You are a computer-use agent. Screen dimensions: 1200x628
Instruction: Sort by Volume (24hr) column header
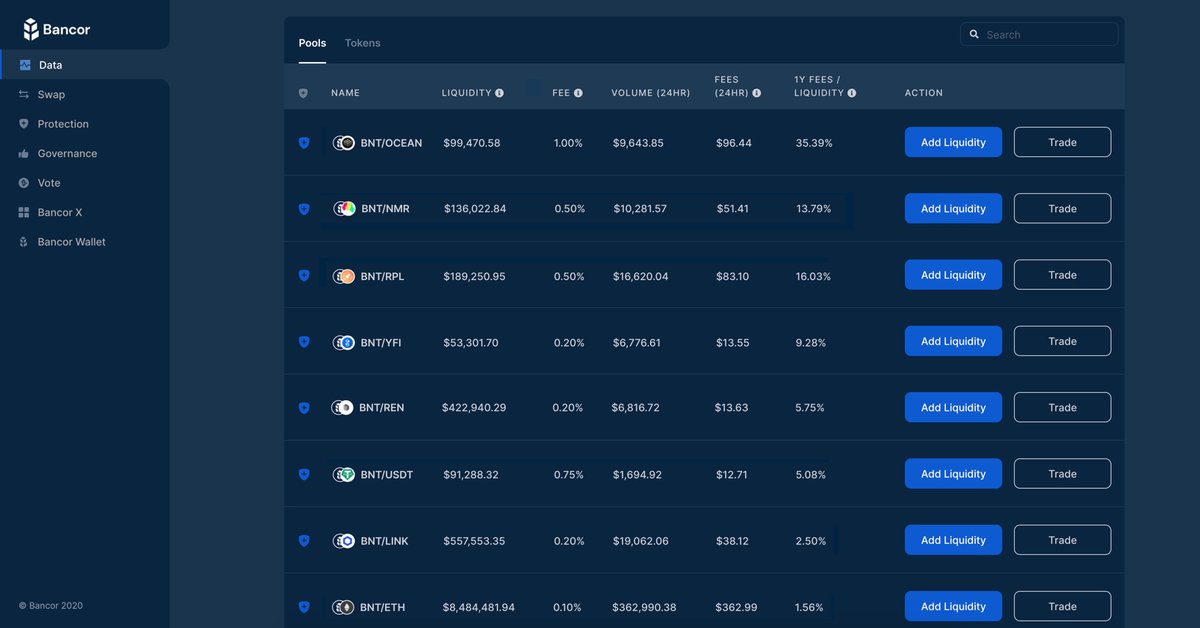pyautogui.click(x=651, y=93)
